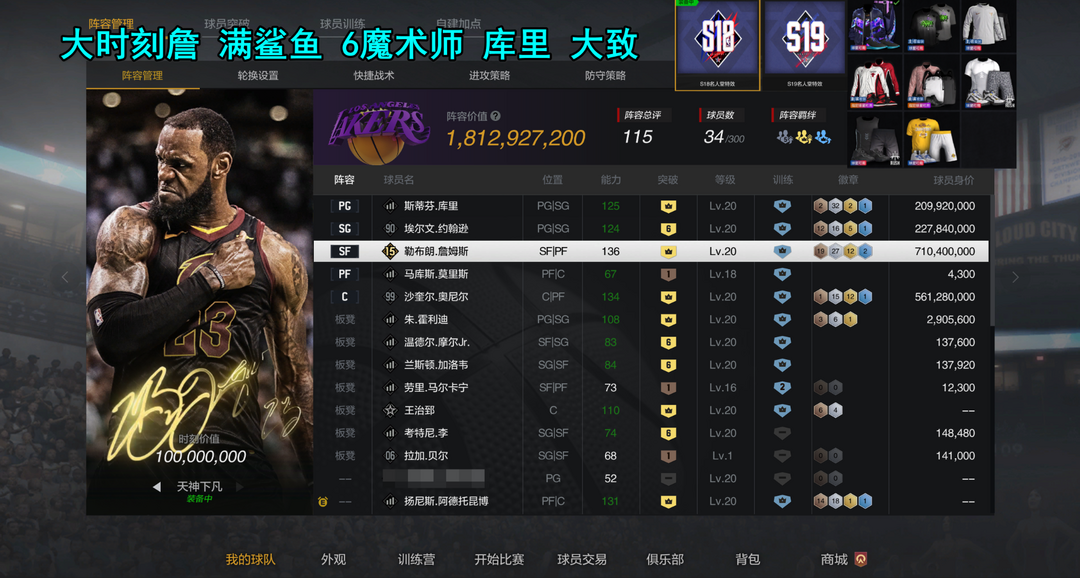This screenshot has height=578, width=1080.
Task: Select the yellow Lakers jersey outfit thumbnail
Action: click(x=932, y=140)
